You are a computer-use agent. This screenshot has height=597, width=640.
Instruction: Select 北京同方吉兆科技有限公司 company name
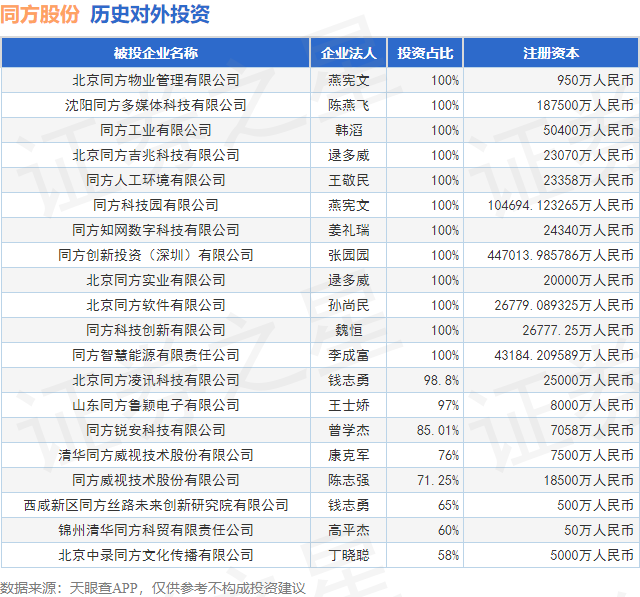(x=156, y=155)
